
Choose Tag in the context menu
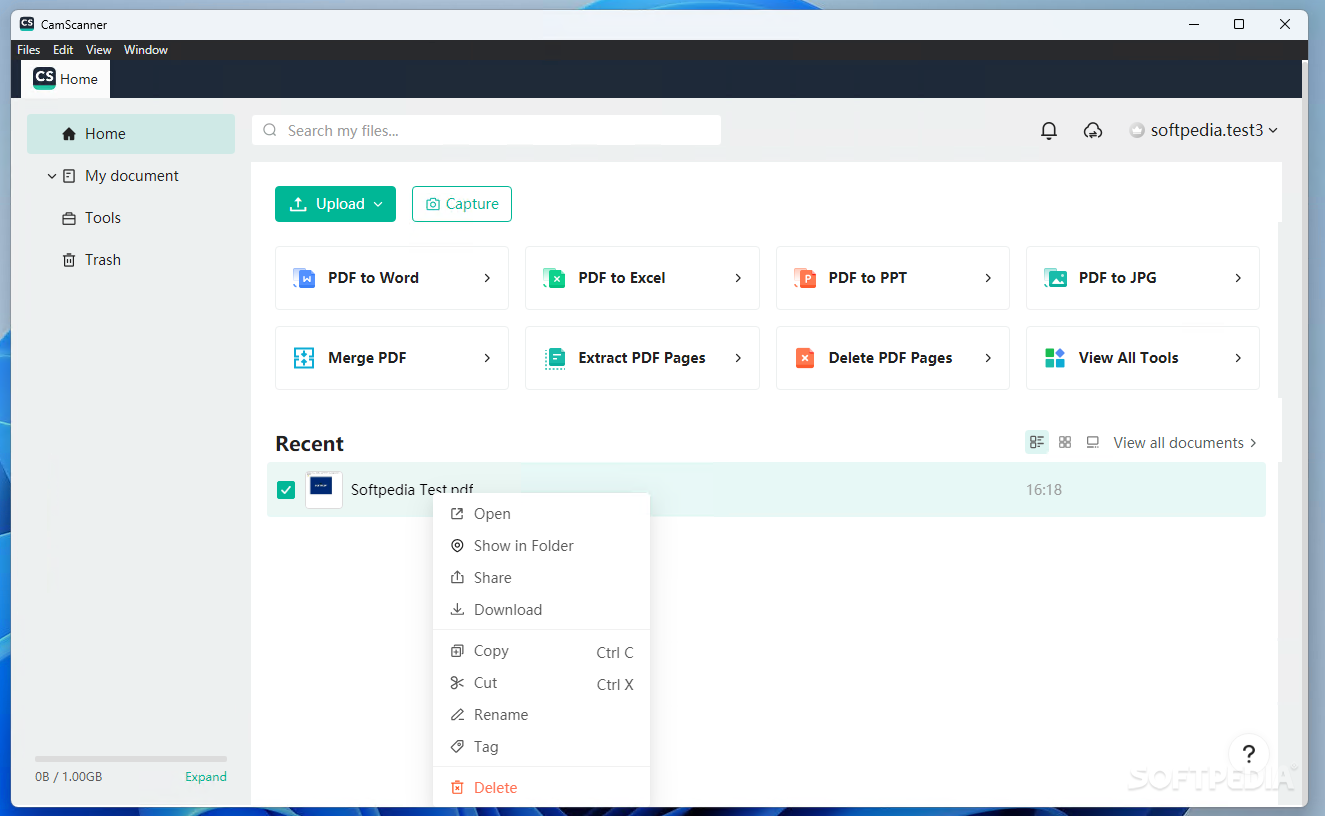point(541,747)
